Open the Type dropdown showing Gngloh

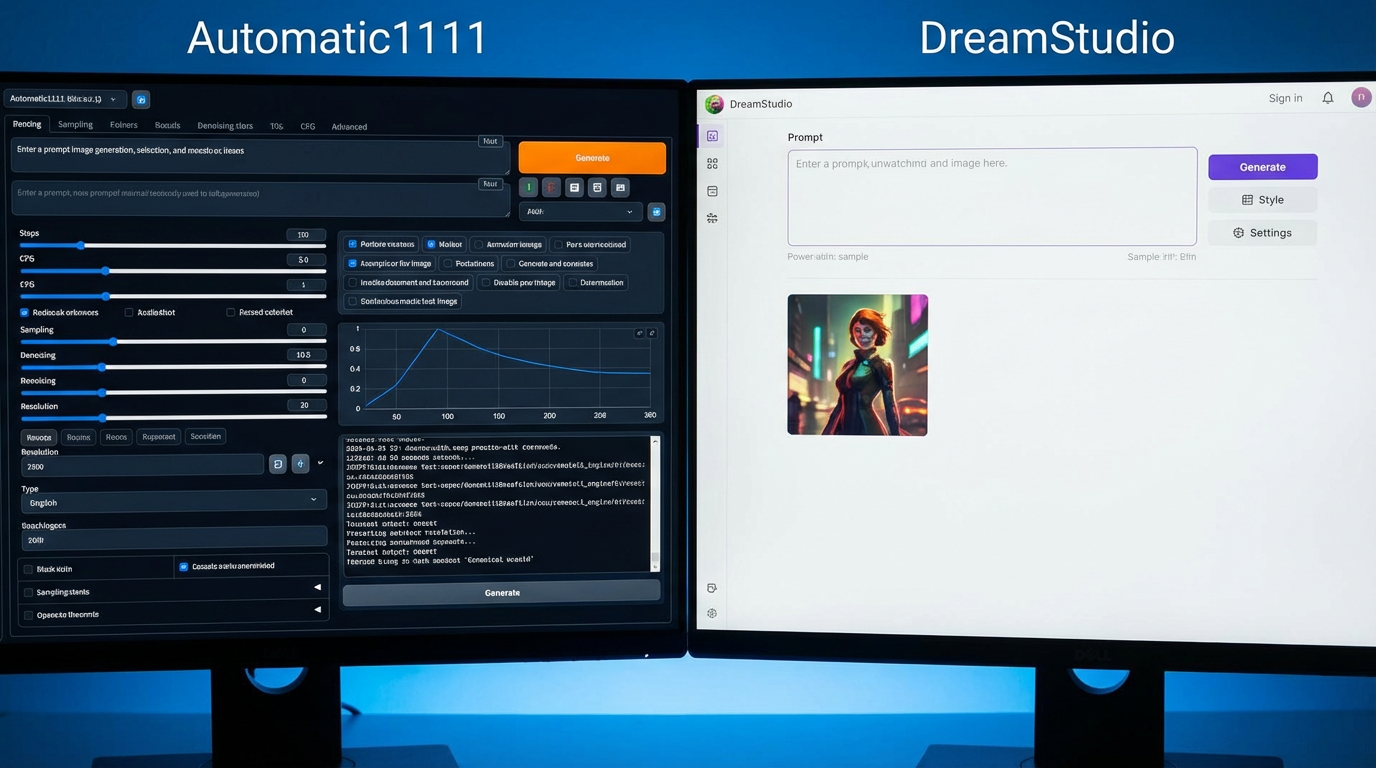[174, 502]
